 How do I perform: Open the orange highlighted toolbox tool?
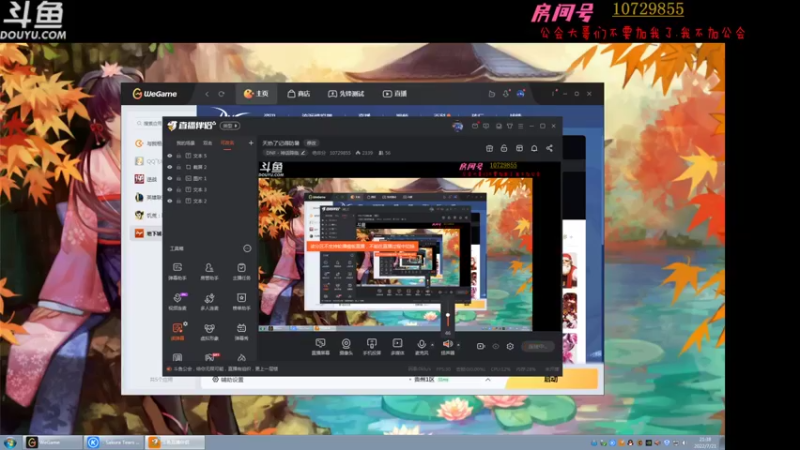[177, 331]
